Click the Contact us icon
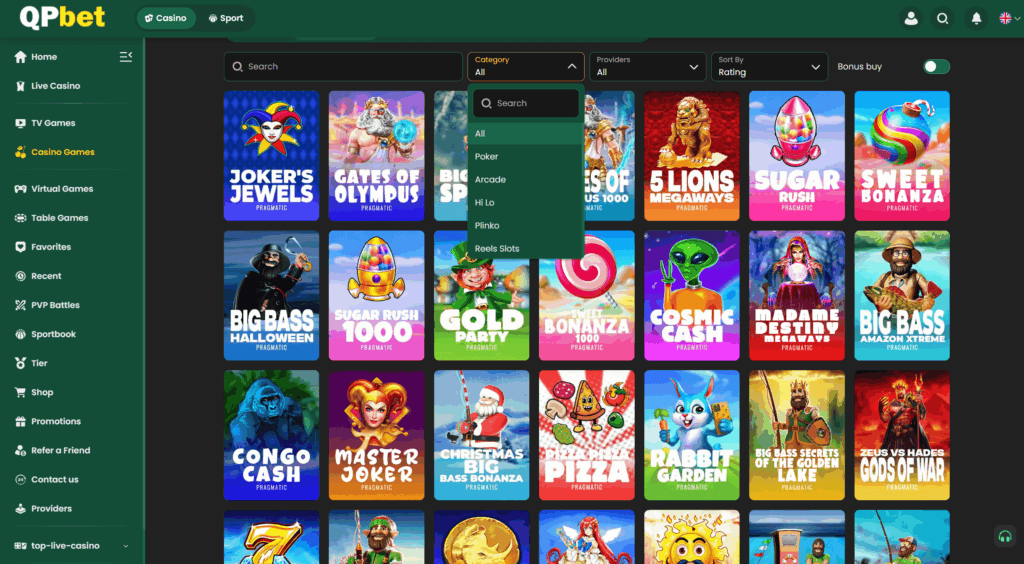 [20, 479]
